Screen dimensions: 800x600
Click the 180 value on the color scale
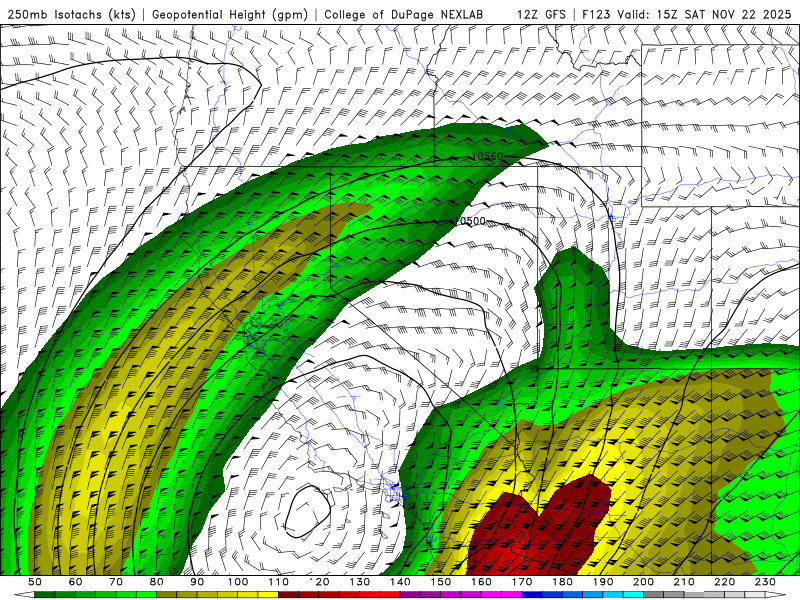tap(562, 582)
